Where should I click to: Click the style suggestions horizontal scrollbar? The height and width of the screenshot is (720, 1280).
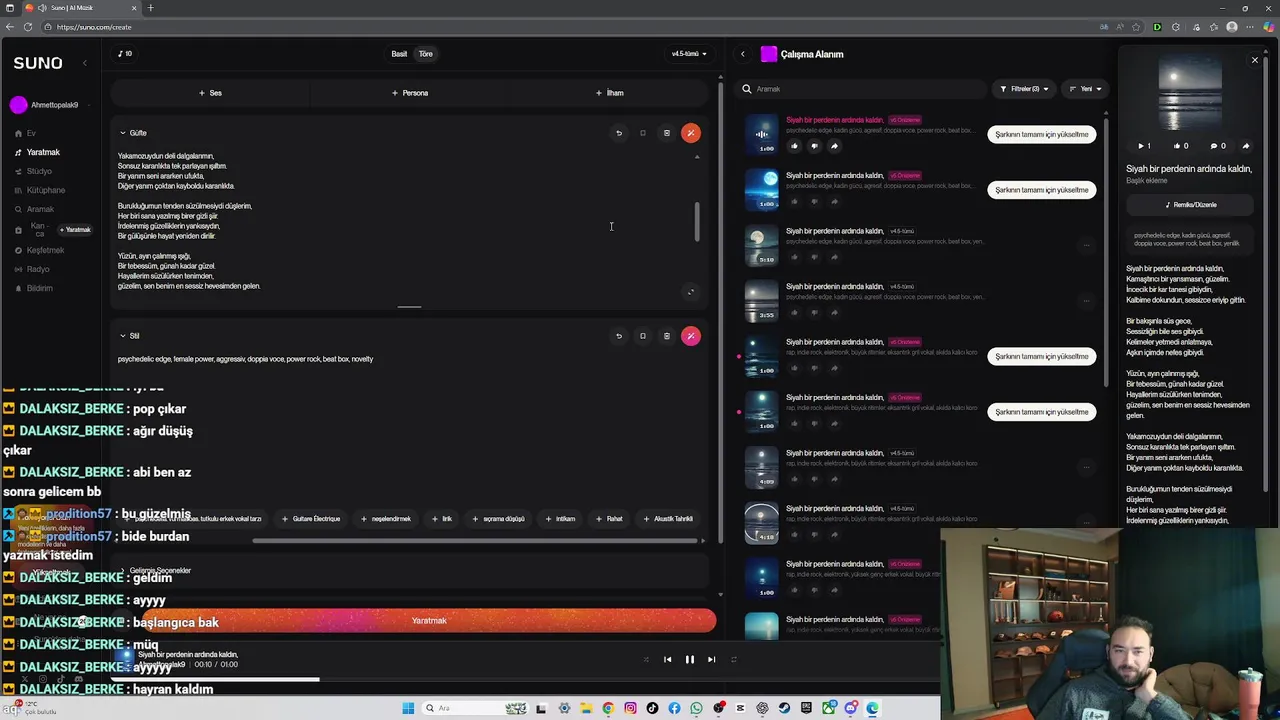point(475,541)
